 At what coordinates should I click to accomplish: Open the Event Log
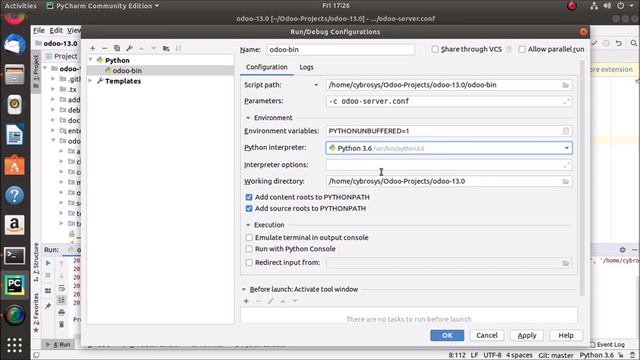pos(608,345)
